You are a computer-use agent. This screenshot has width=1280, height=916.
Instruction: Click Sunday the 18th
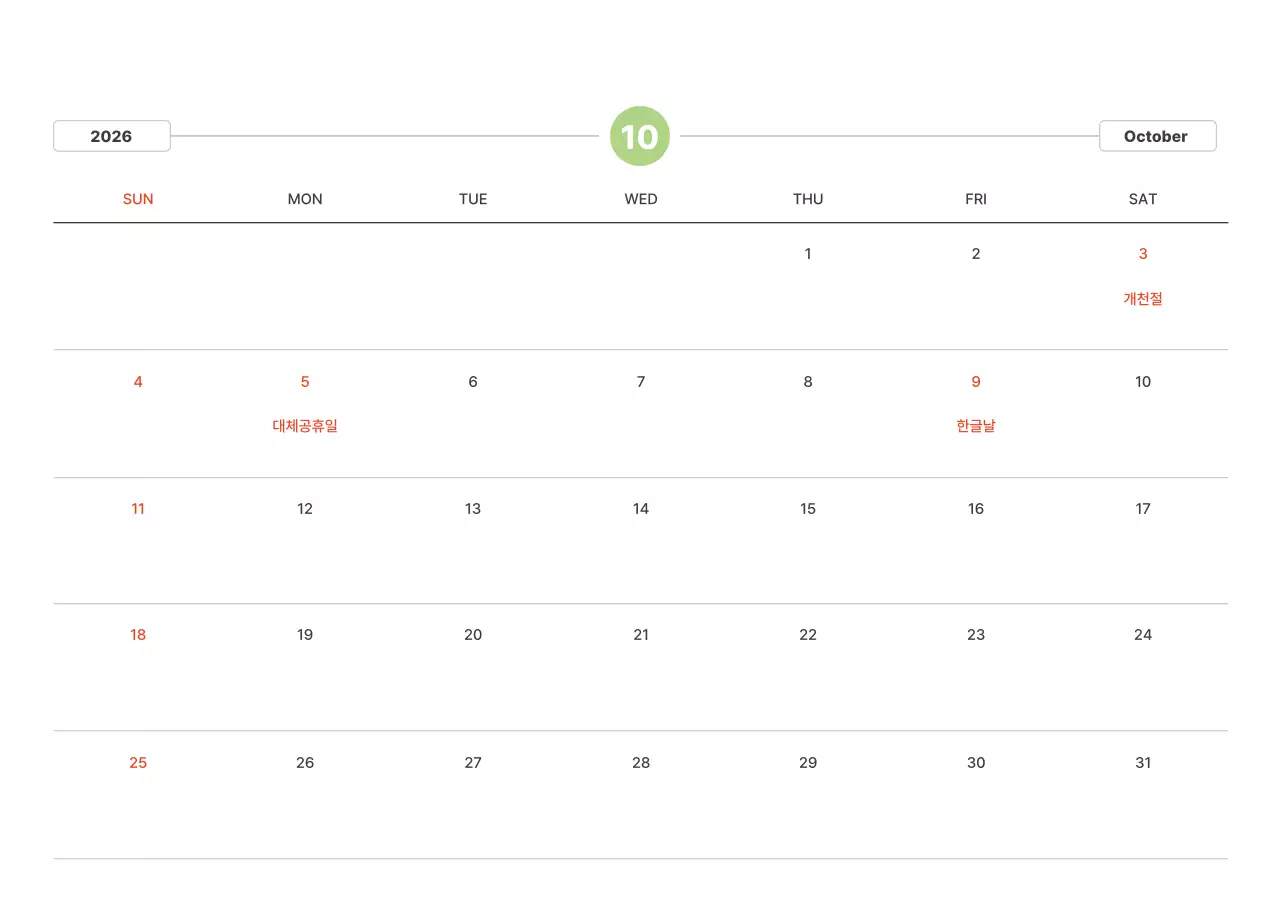138,635
